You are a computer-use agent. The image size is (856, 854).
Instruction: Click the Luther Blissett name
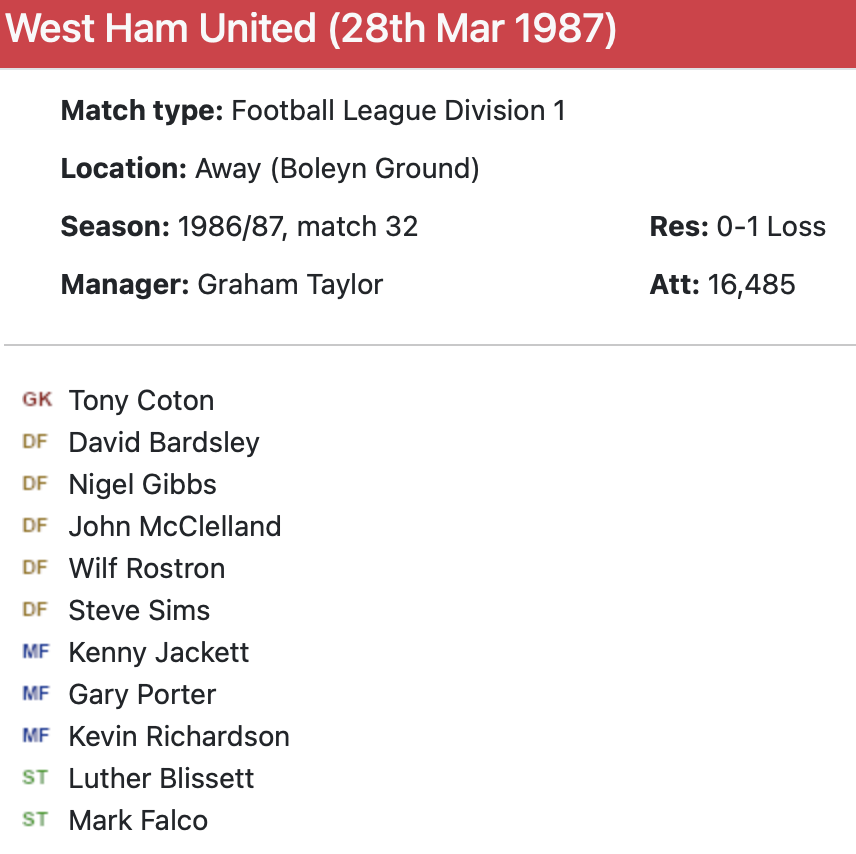(x=161, y=779)
